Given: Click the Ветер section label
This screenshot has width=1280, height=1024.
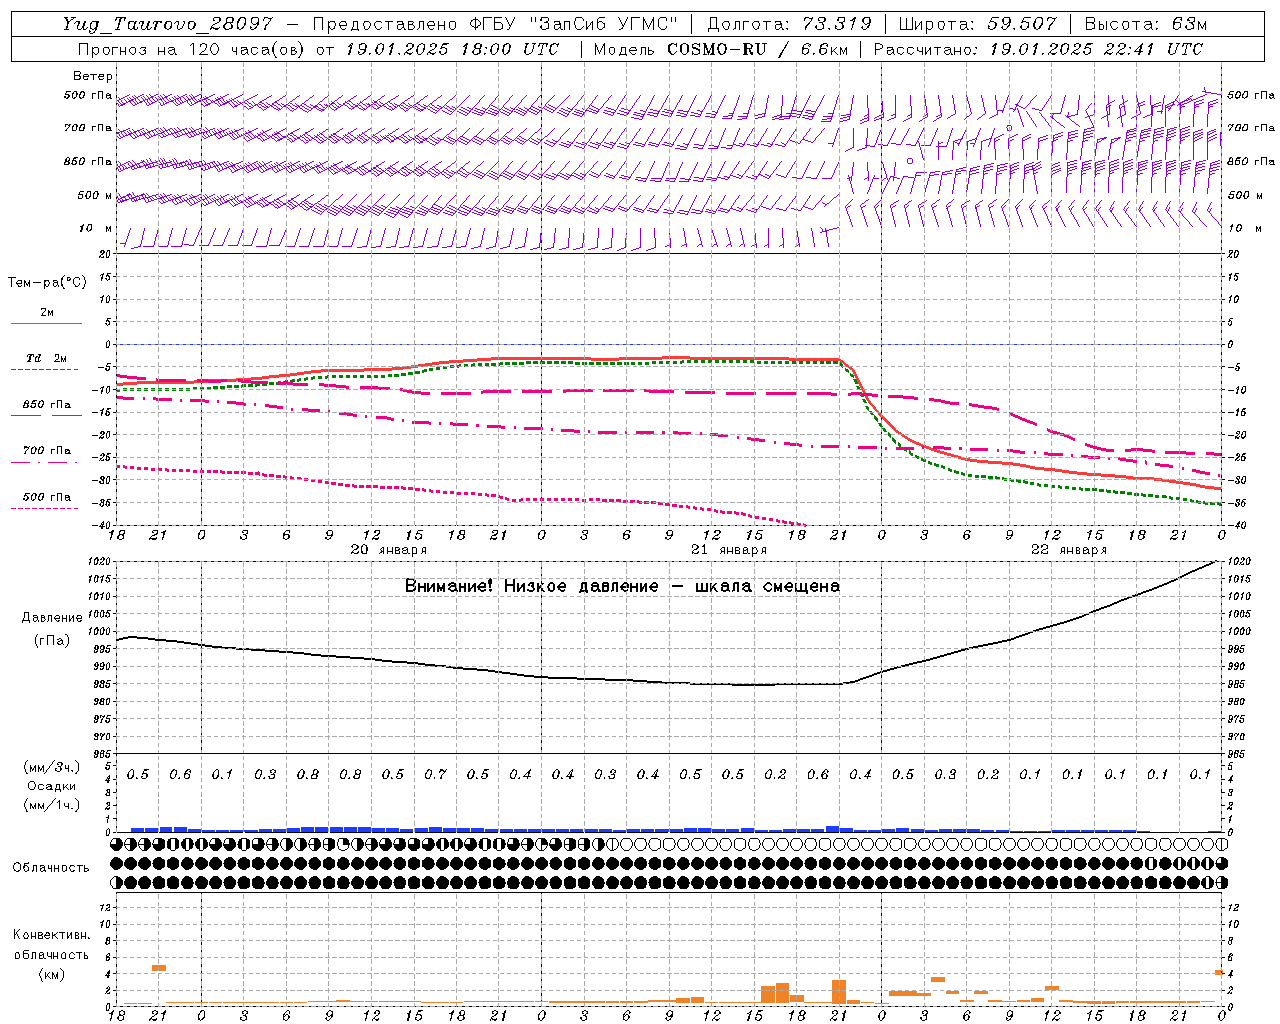Looking at the screenshot, I should coord(93,76).
